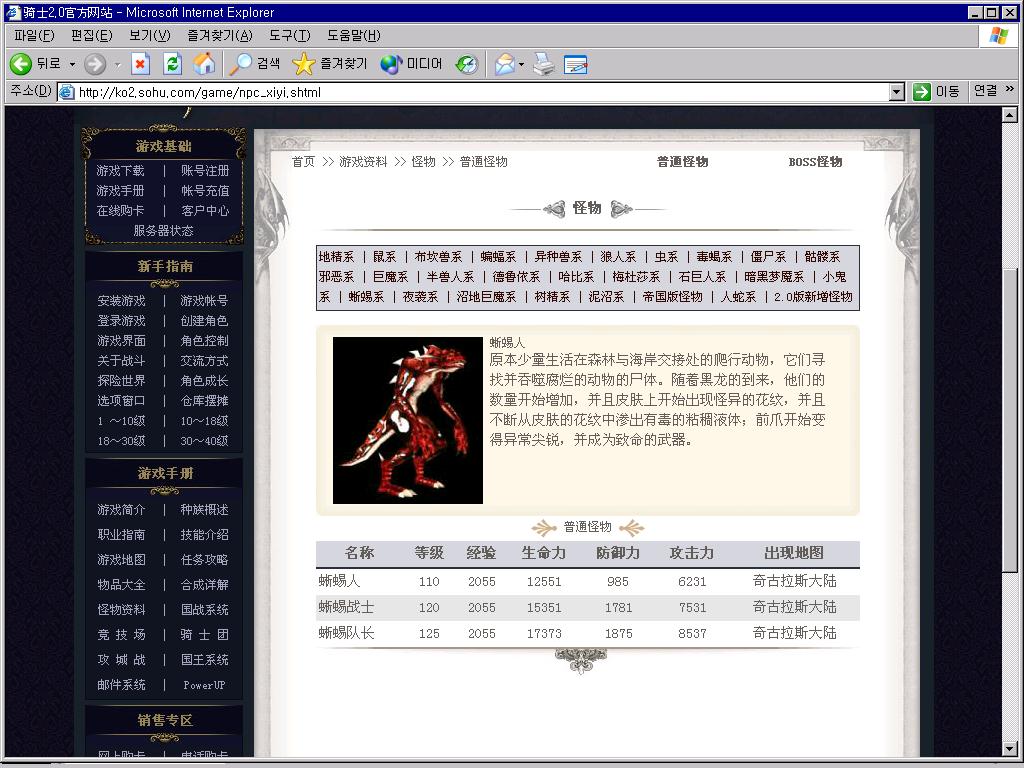The height and width of the screenshot is (768, 1024).
Task: Open the 巨魔系 monster category
Action: click(x=390, y=277)
